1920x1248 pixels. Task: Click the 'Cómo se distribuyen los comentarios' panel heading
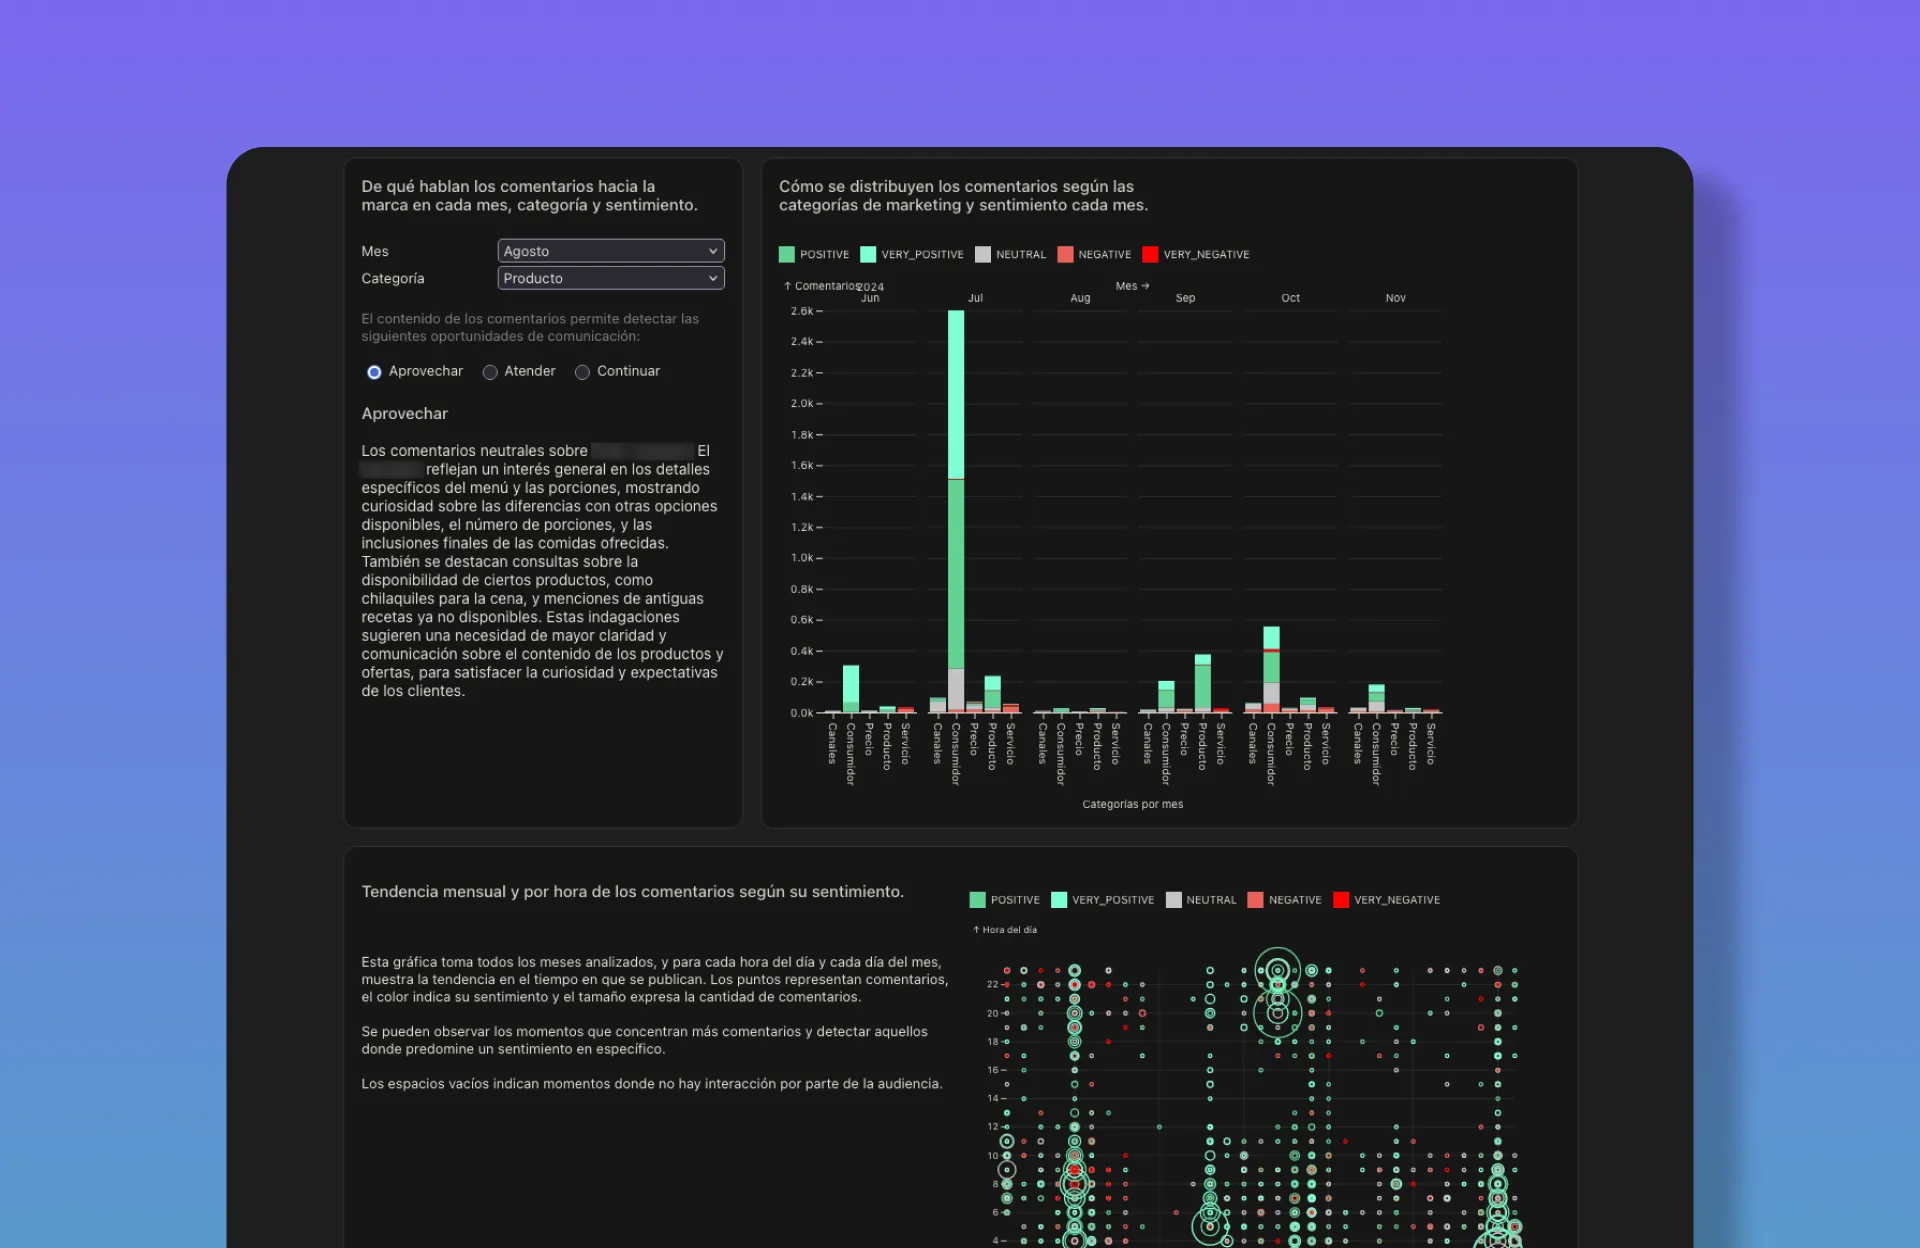(x=964, y=196)
